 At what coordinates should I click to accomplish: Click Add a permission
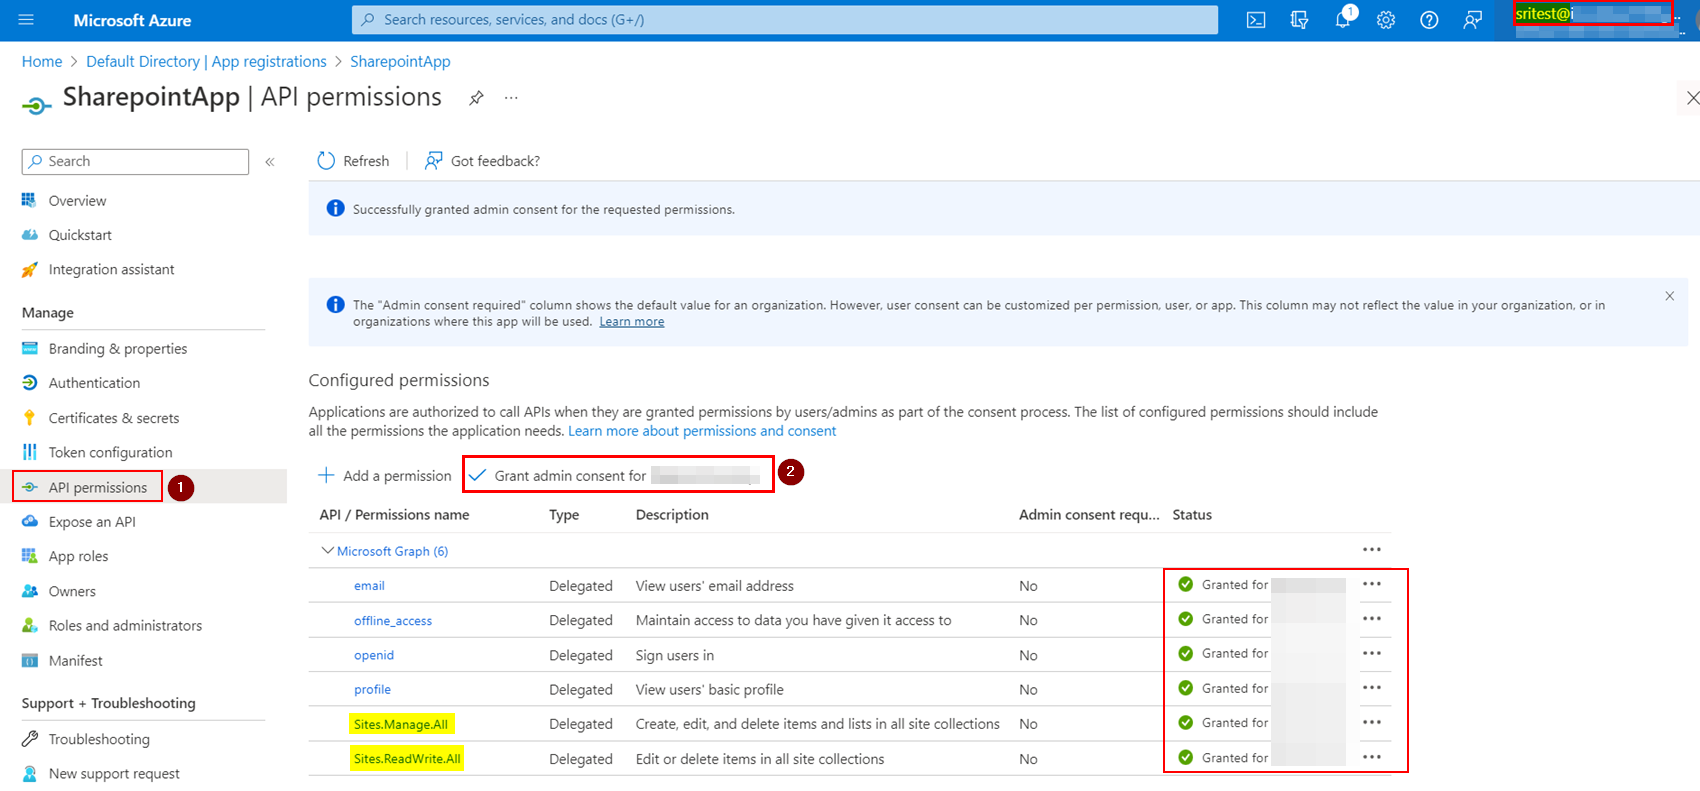coord(385,476)
